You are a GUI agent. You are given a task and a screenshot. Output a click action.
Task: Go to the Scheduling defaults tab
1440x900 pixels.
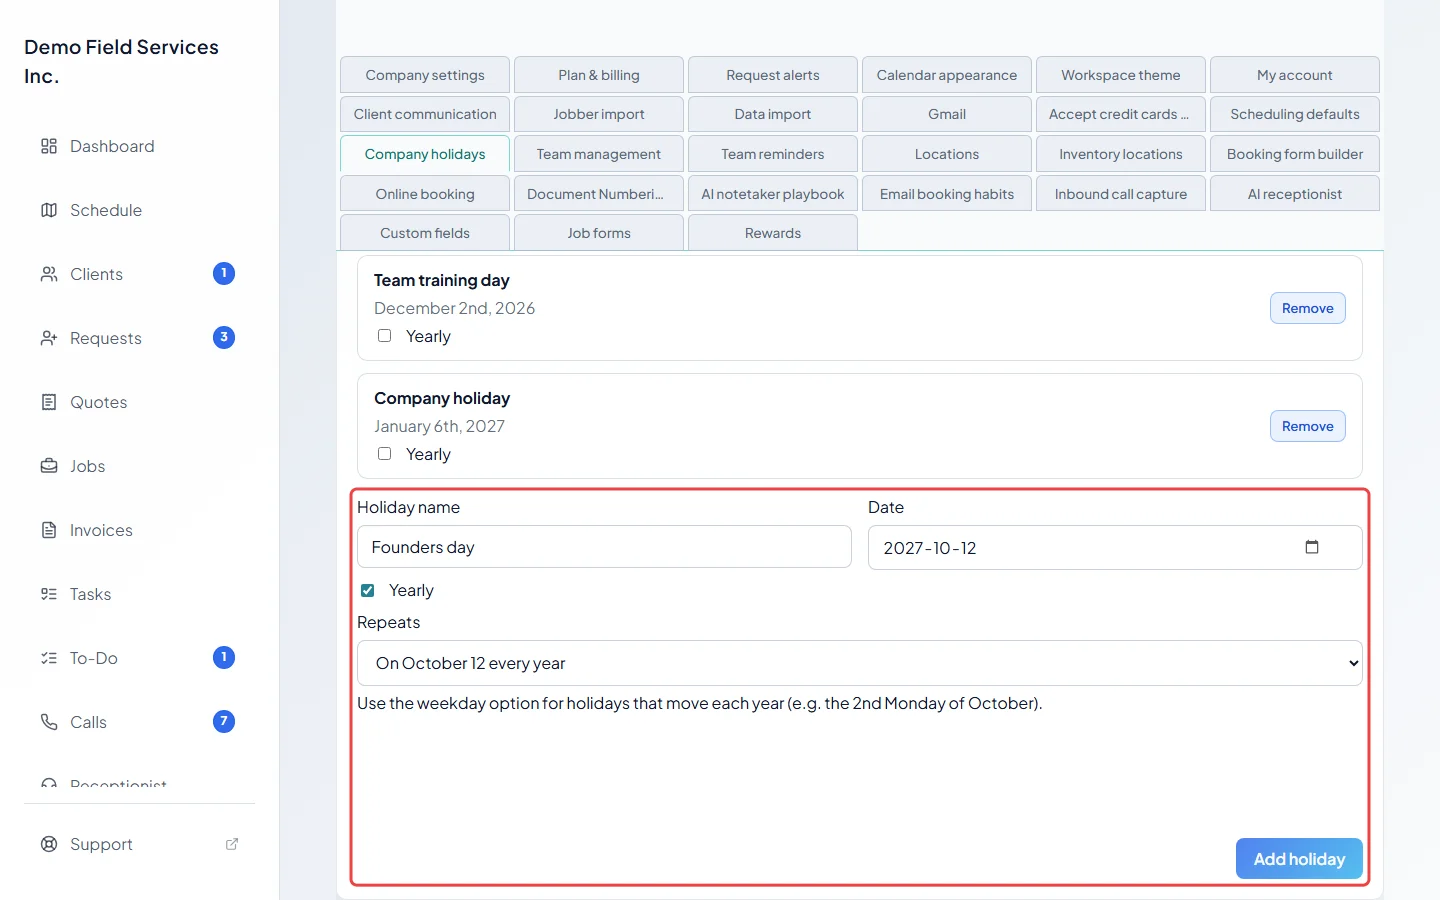coord(1295,114)
